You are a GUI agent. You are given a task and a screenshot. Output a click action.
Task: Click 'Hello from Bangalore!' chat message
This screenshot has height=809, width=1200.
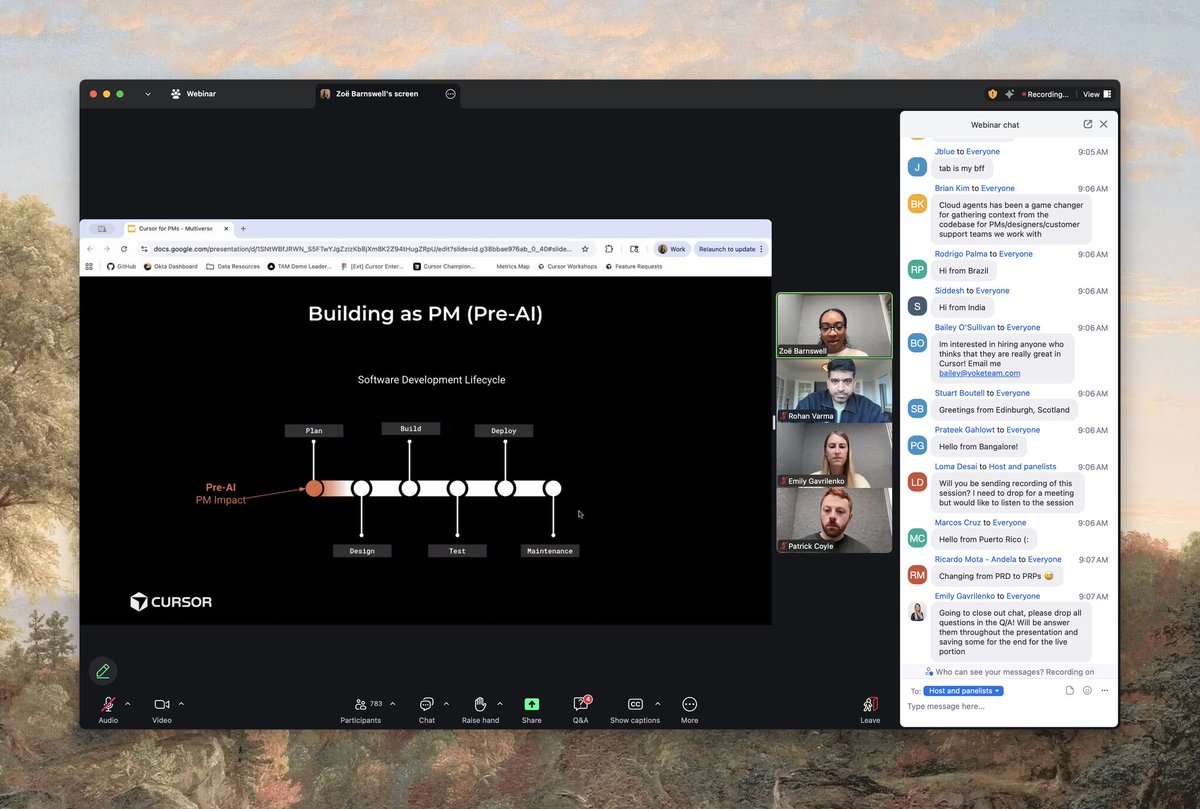[980, 446]
